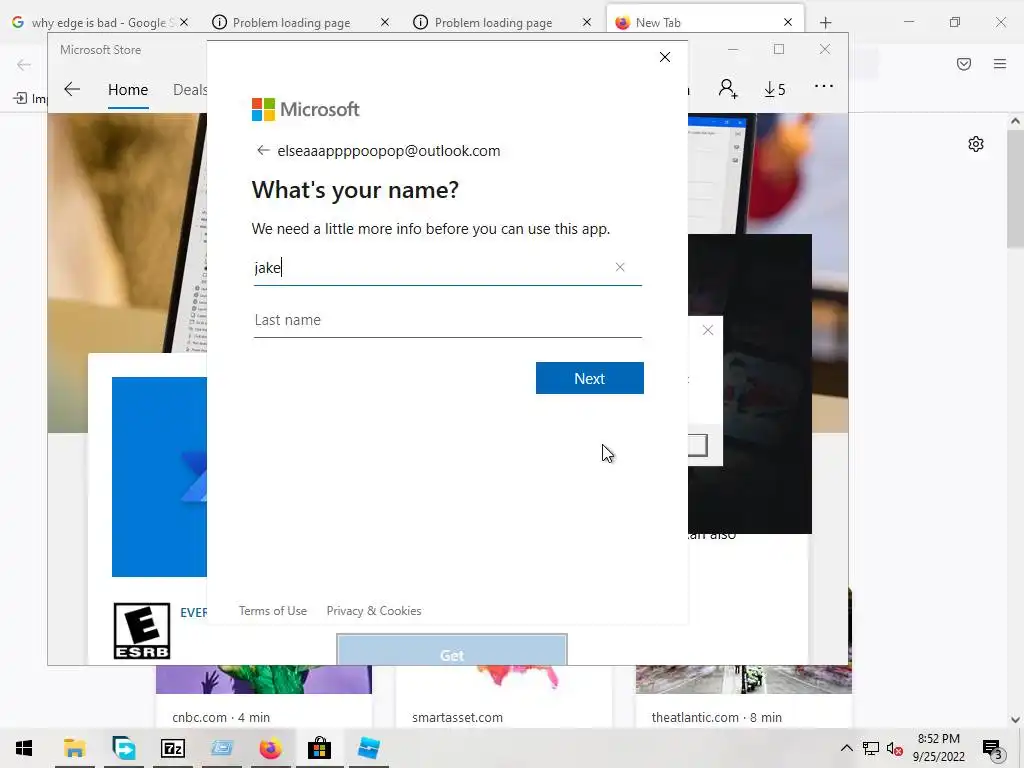This screenshot has height=768, width=1024.
Task: Clear the first name field with X icon
Action: (x=620, y=267)
